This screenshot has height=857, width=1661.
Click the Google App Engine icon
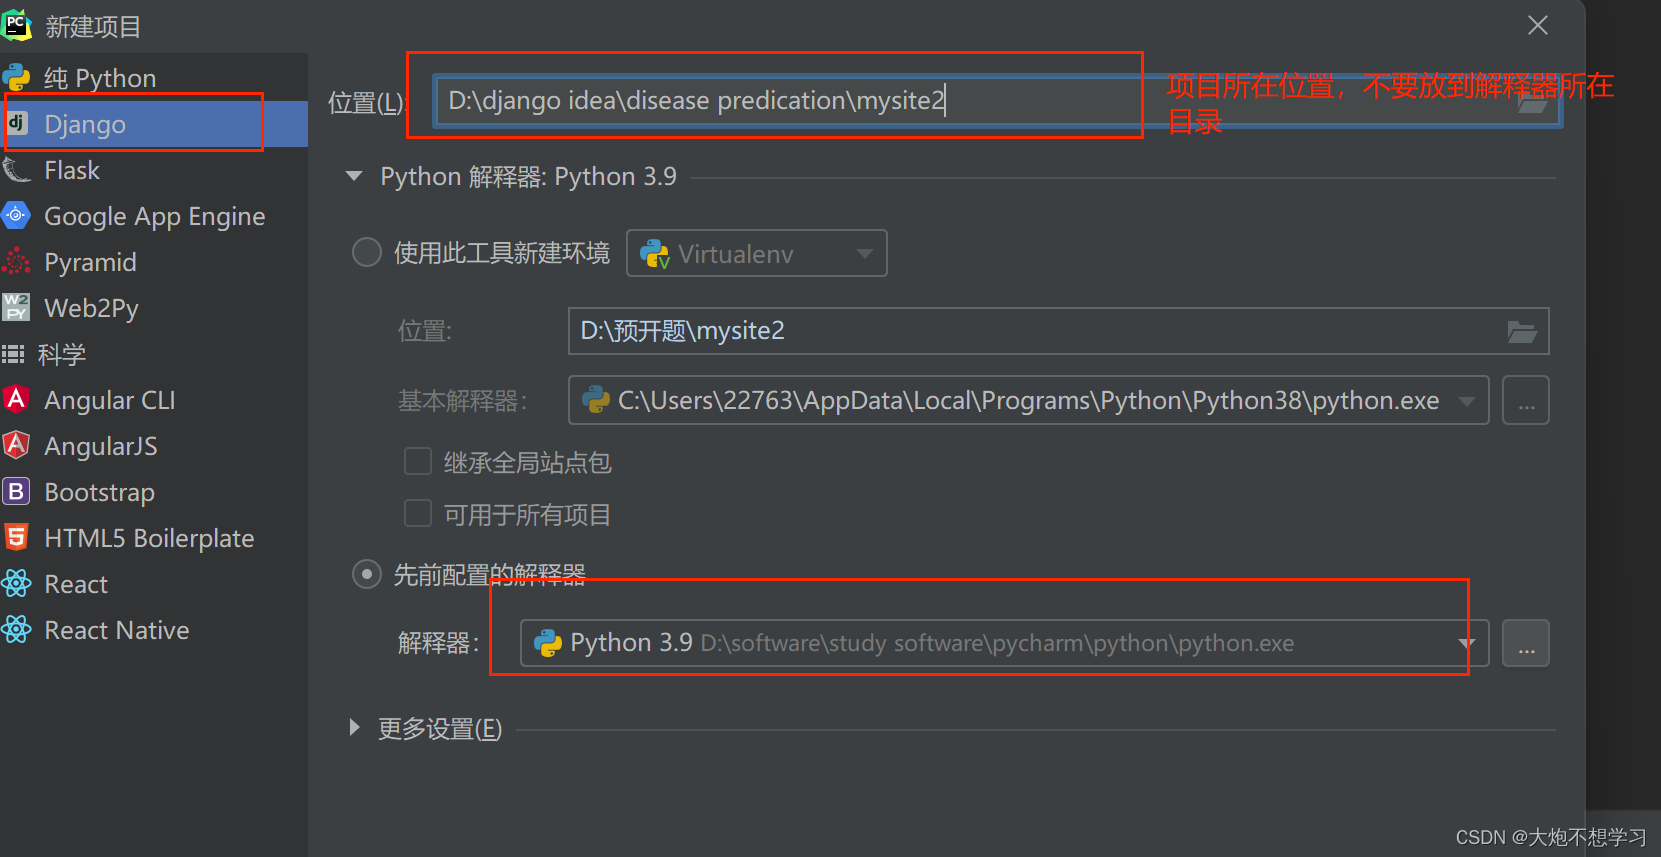click(16, 215)
